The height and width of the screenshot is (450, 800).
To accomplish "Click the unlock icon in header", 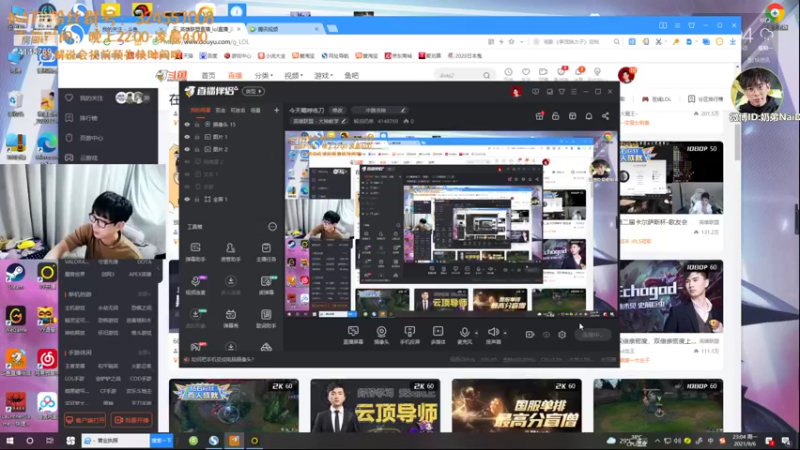I will [556, 116].
